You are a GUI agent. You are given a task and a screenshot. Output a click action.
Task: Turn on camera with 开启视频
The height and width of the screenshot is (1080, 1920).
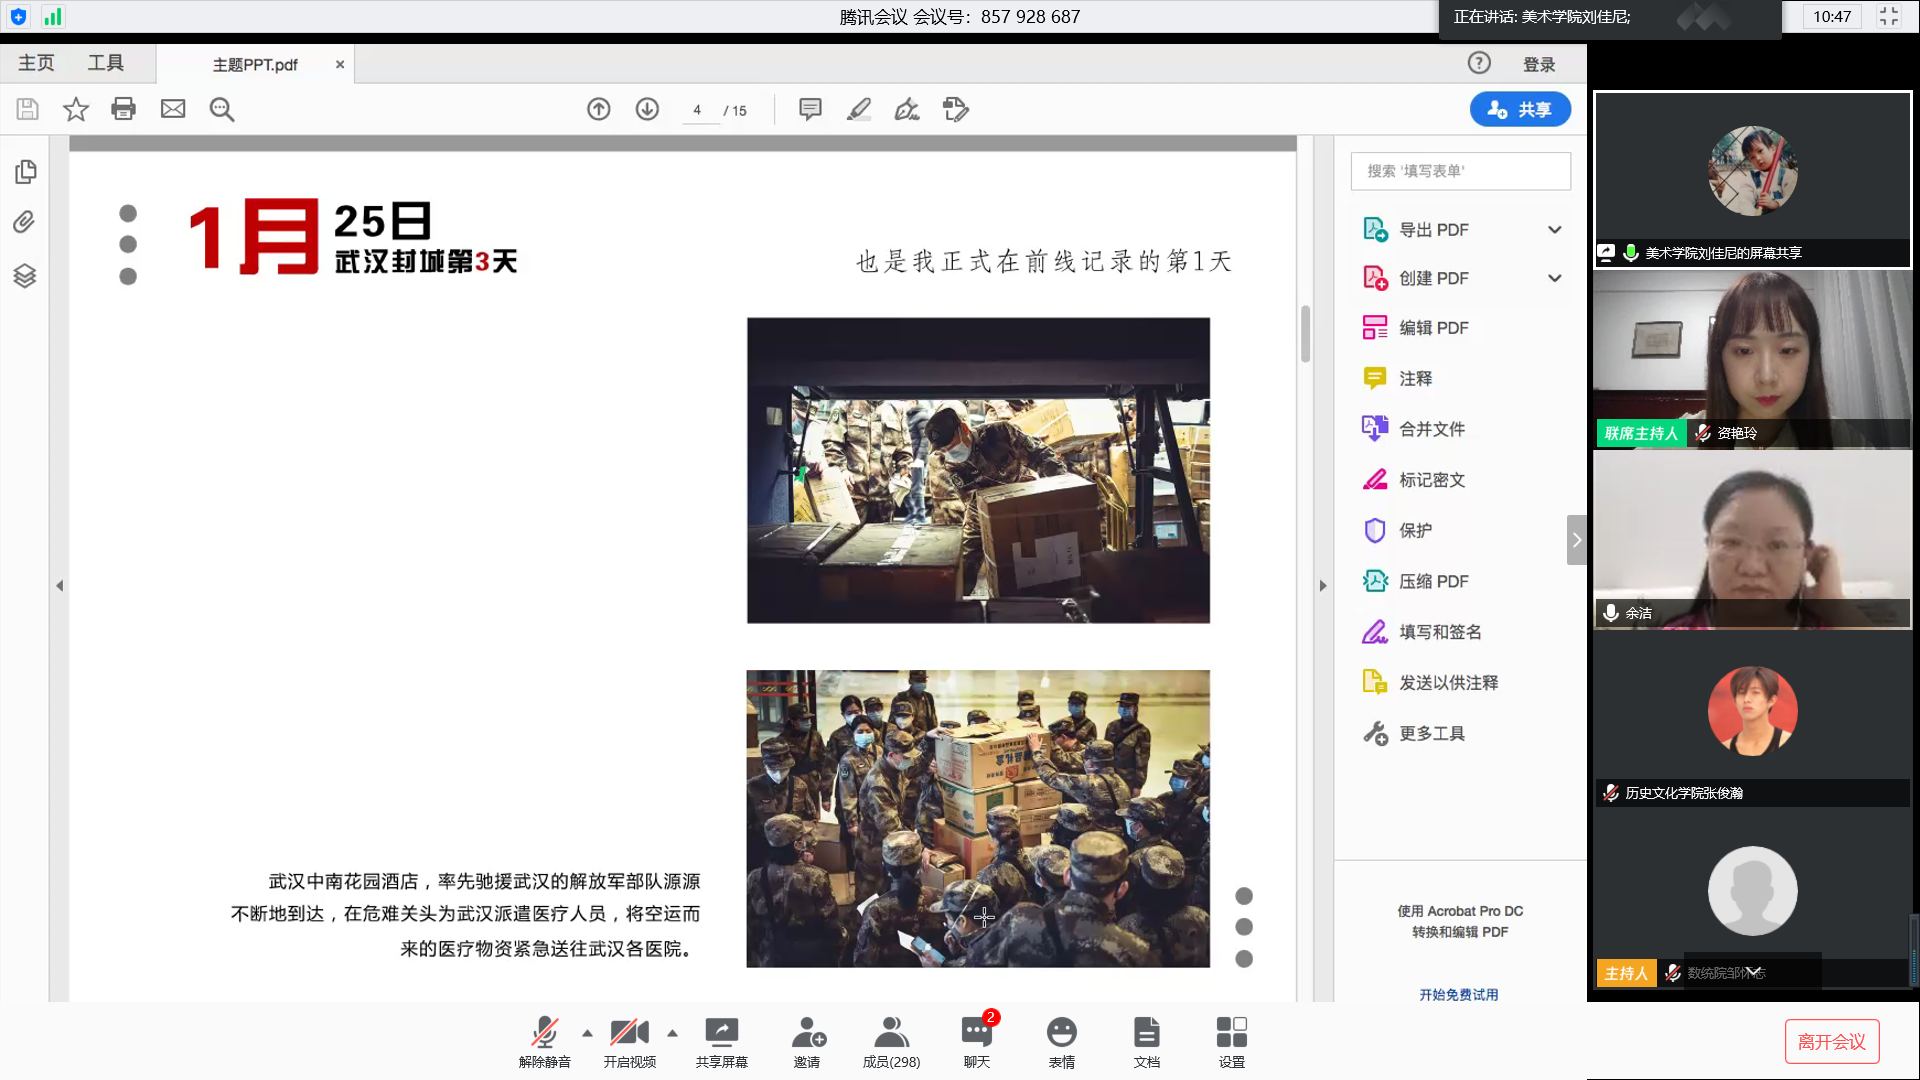click(629, 1041)
